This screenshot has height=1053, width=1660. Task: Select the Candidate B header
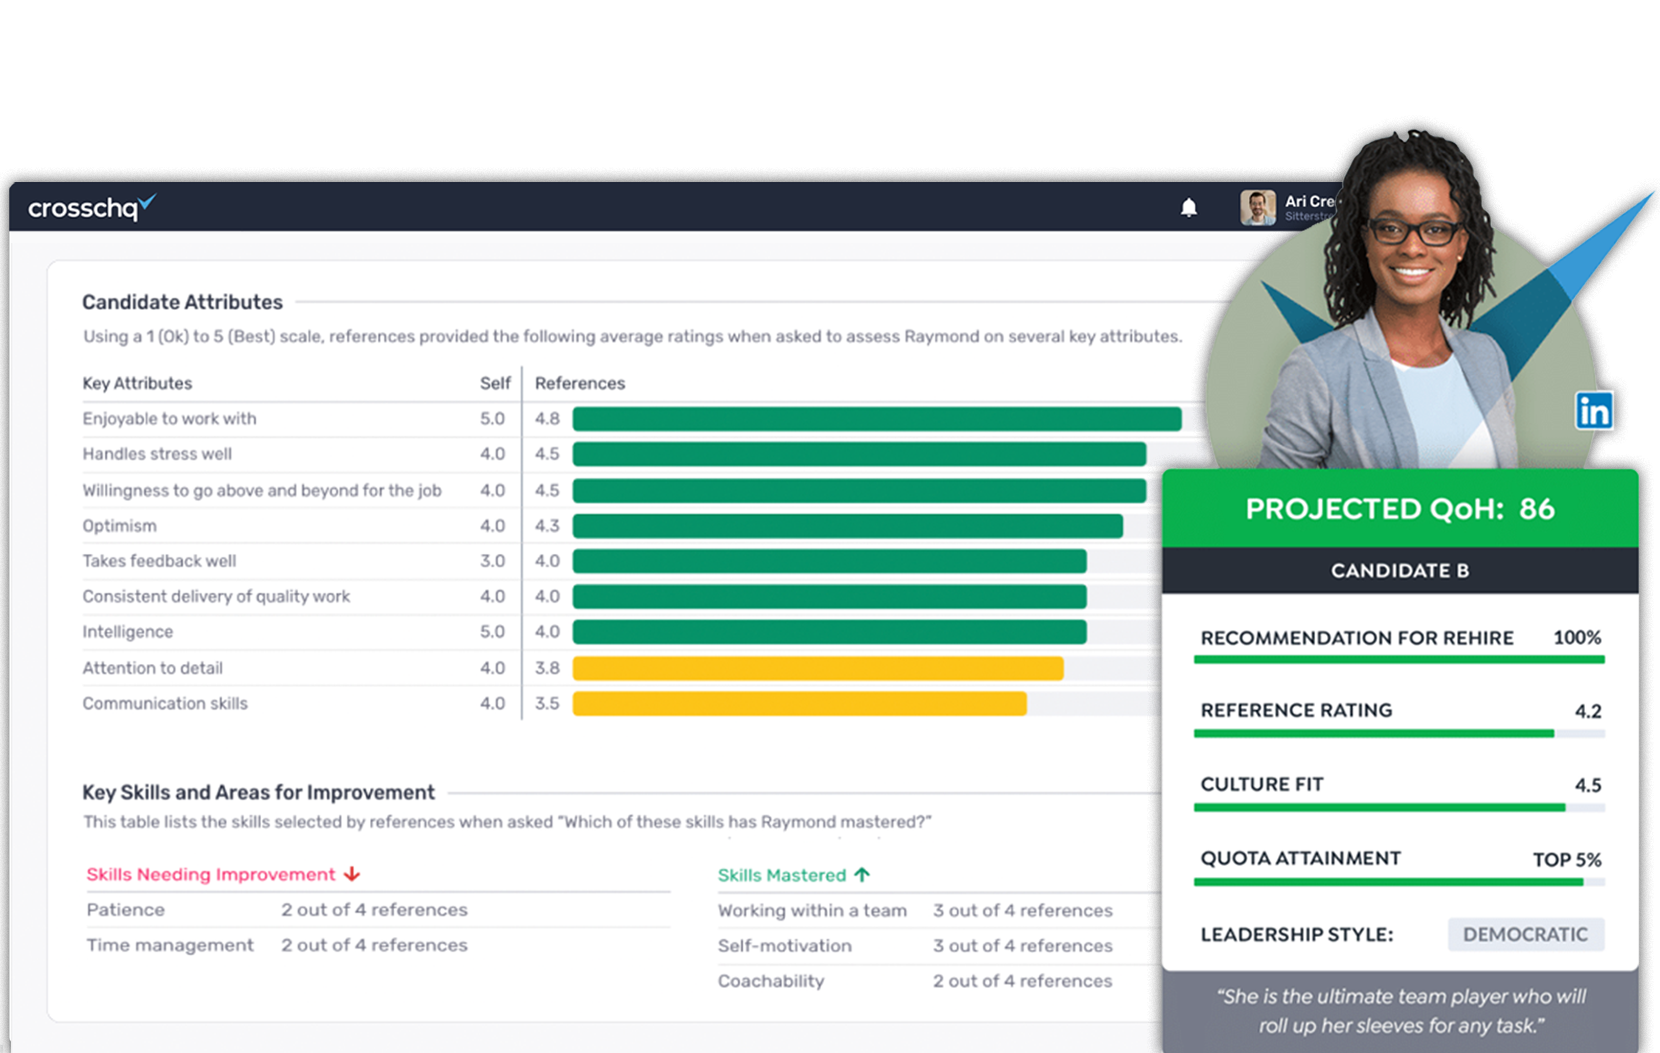pos(1399,570)
